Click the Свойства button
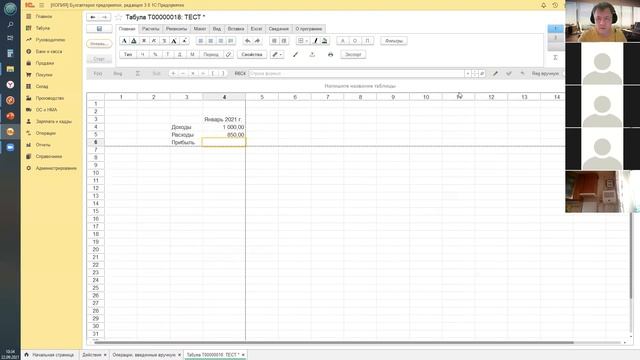The height and width of the screenshot is (360, 640). [x=251, y=54]
